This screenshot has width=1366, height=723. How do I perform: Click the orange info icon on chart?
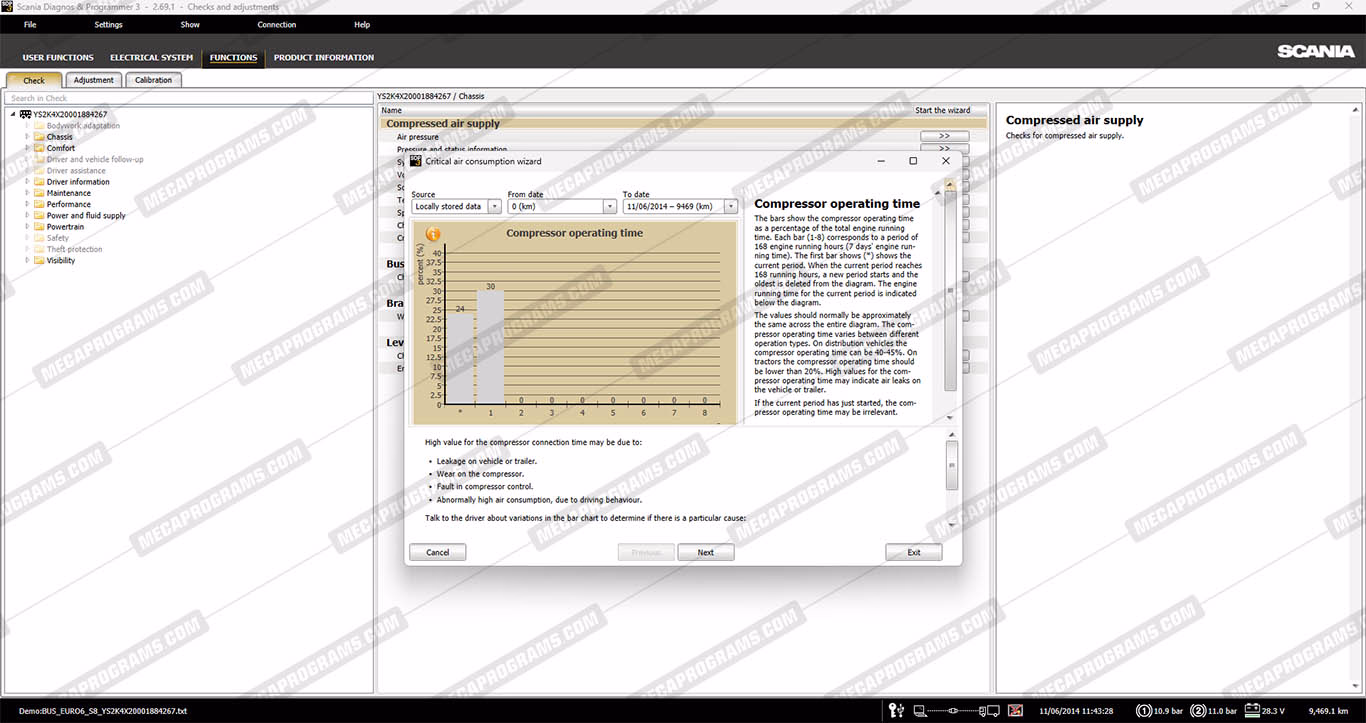(x=433, y=234)
